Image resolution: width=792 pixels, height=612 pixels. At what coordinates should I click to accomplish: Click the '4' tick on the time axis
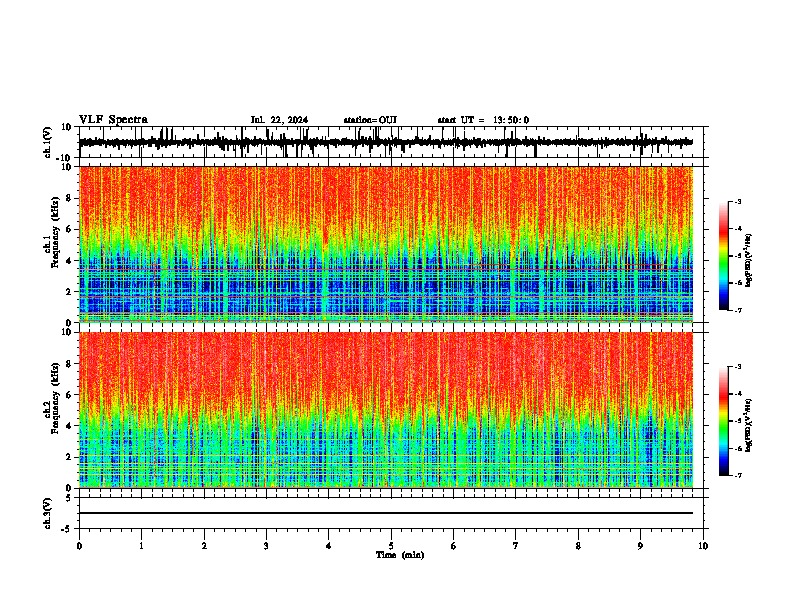point(329,546)
